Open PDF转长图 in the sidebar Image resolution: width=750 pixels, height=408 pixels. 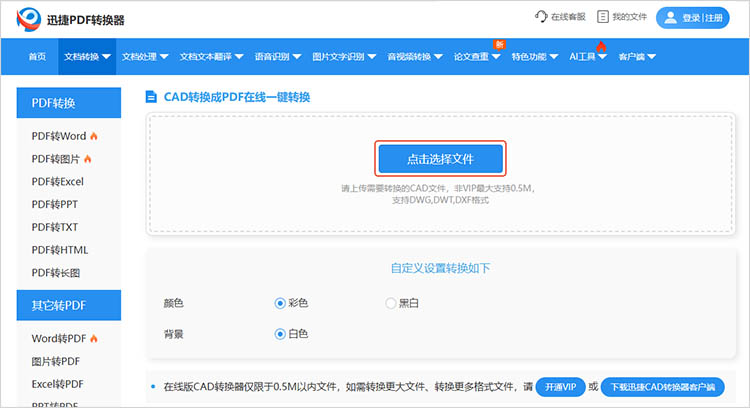[x=55, y=273]
